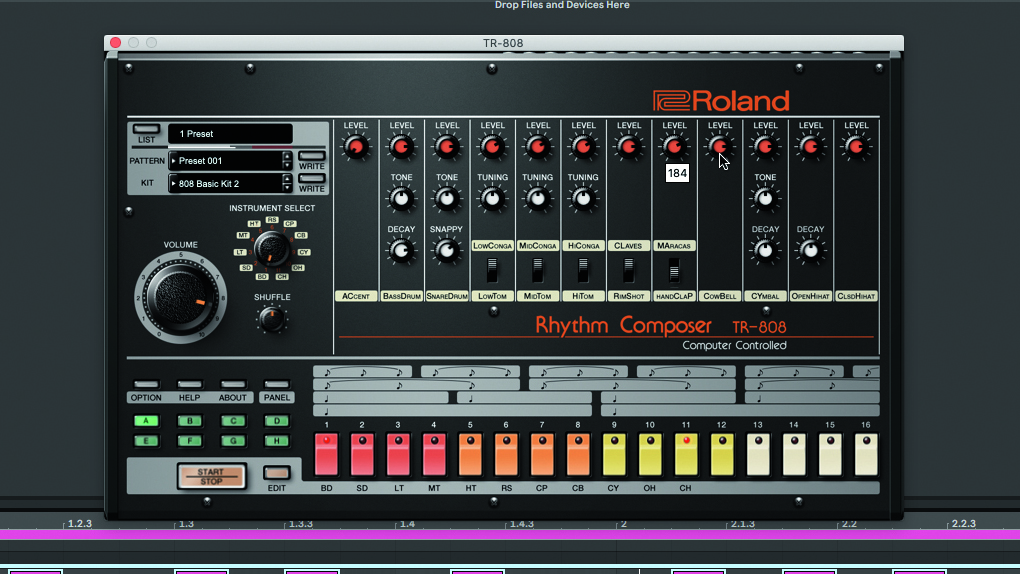Select the CB instrument label on selector
The height and width of the screenshot is (574, 1020).
301,235
